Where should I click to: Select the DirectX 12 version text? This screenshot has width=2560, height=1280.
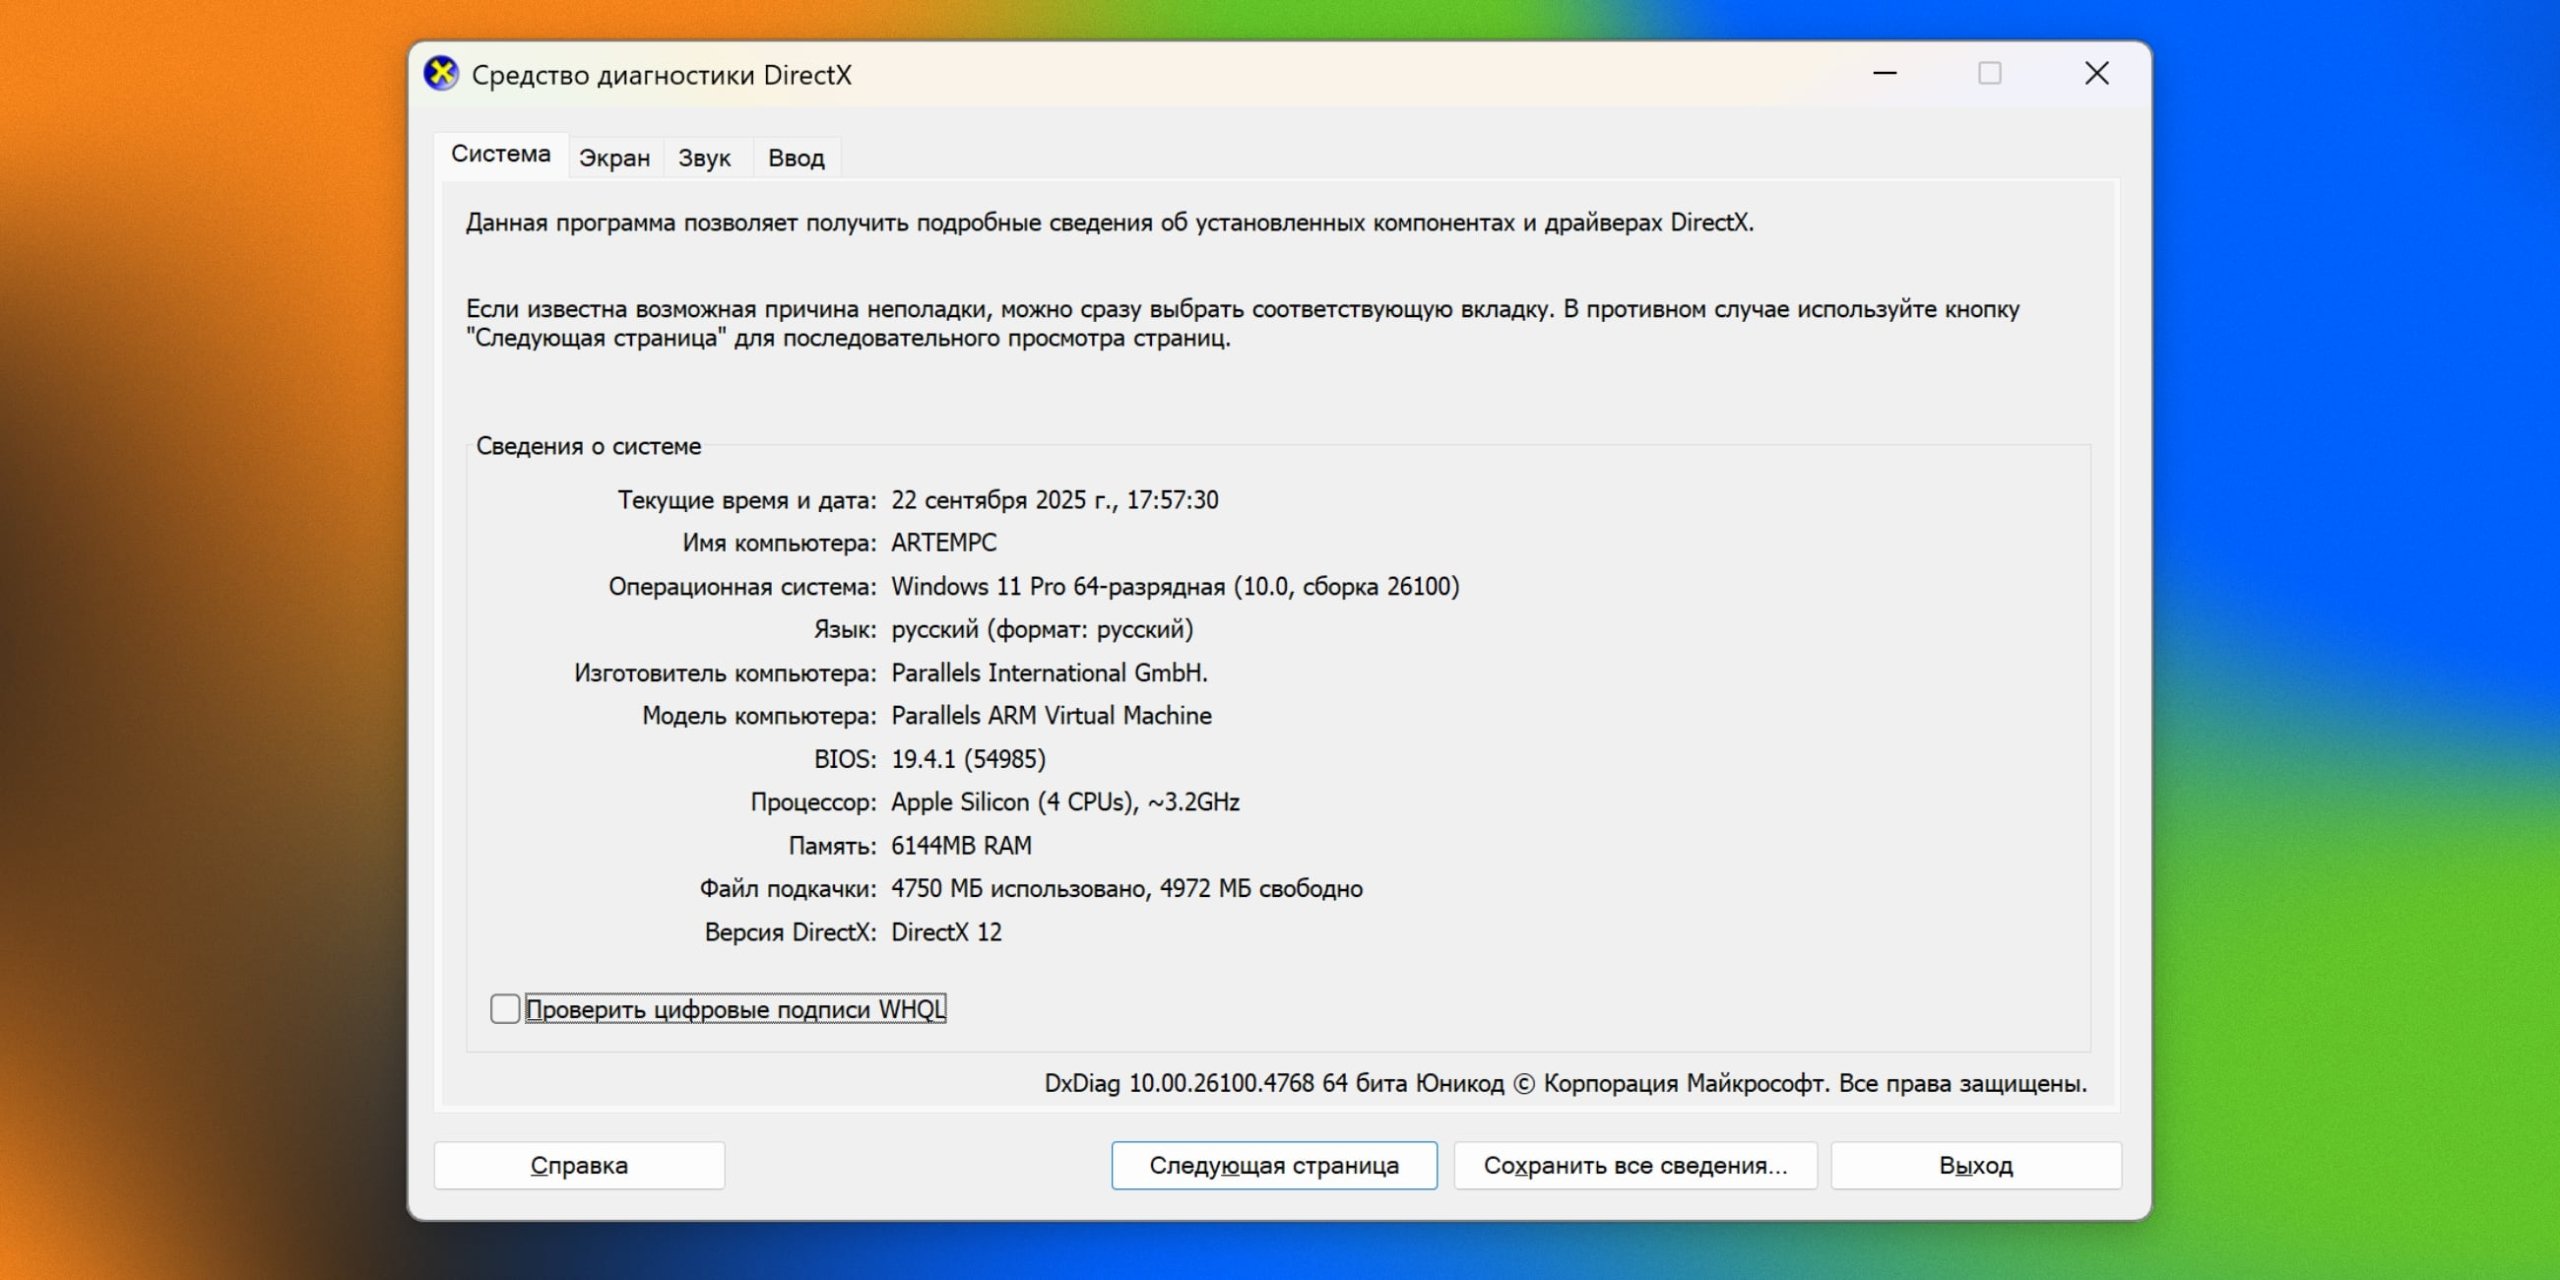947,932
